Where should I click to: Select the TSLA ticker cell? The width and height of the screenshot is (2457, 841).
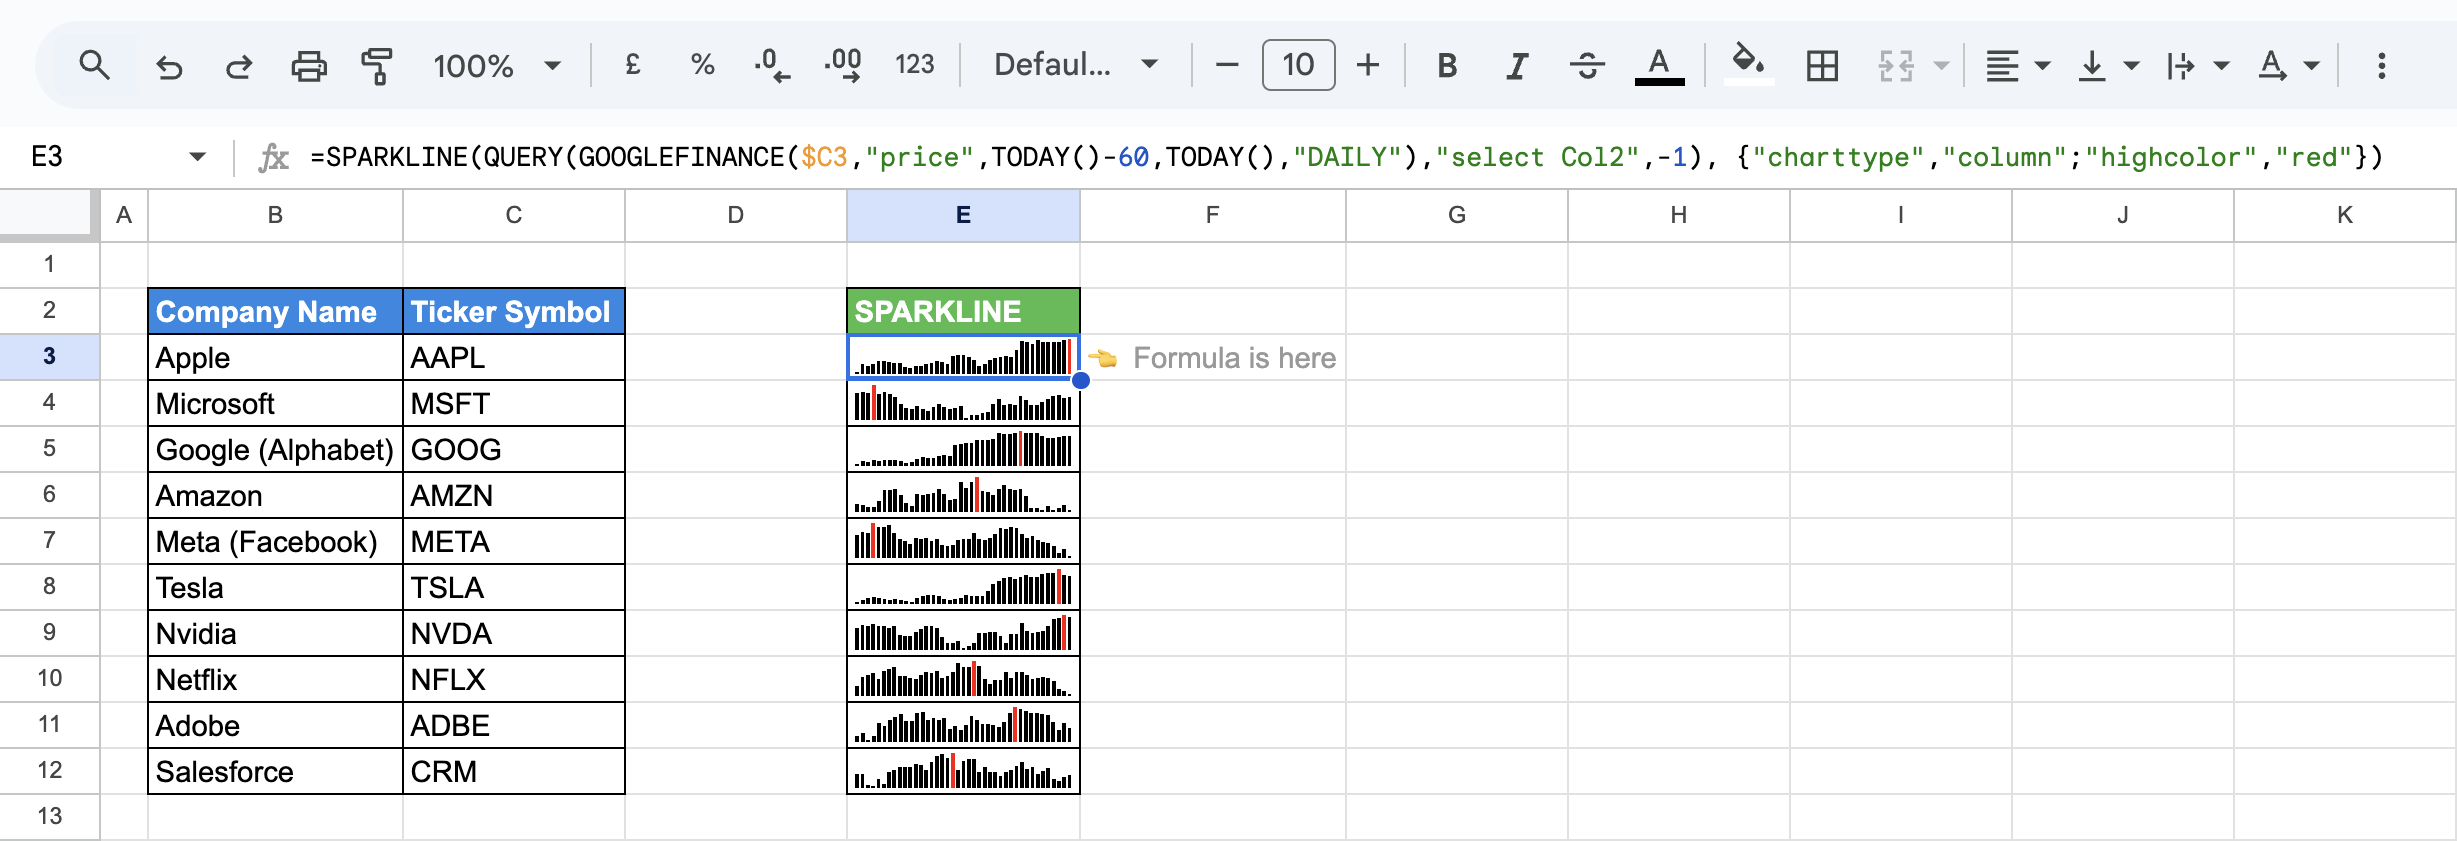[x=514, y=587]
